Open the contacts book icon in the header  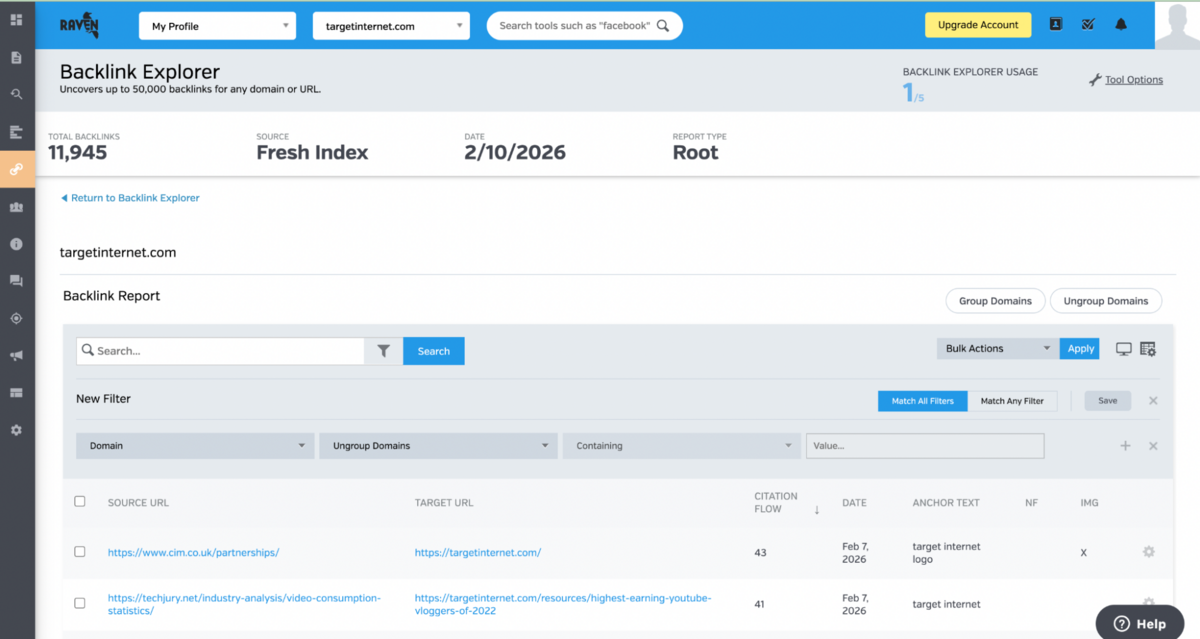(x=1055, y=25)
